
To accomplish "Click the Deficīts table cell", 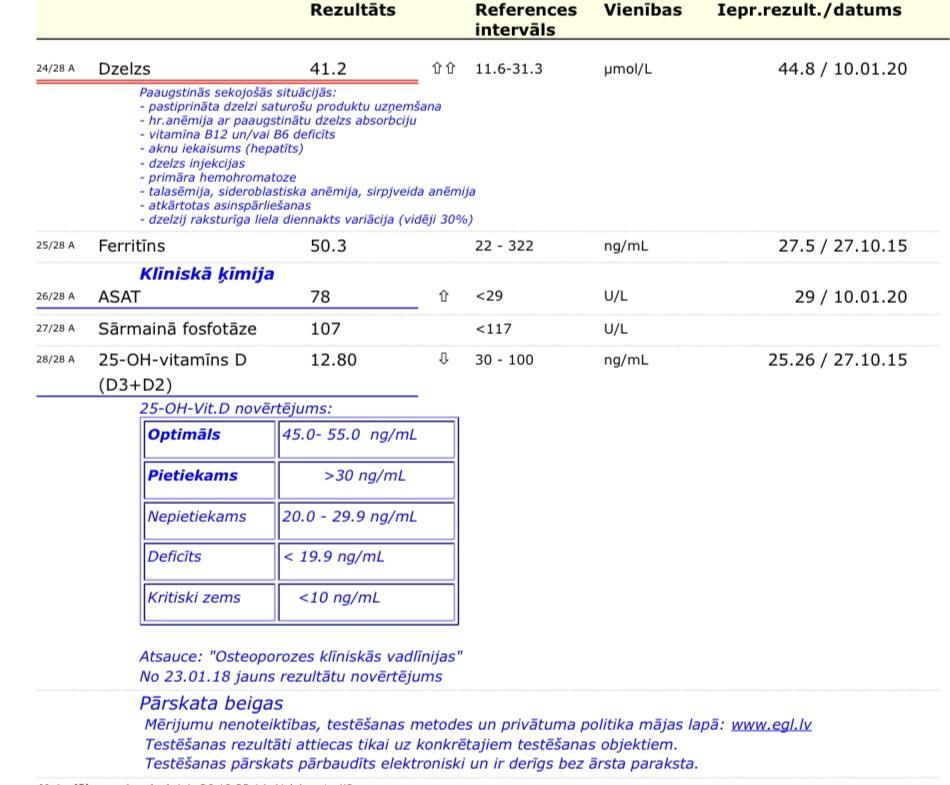I will pos(210,561).
